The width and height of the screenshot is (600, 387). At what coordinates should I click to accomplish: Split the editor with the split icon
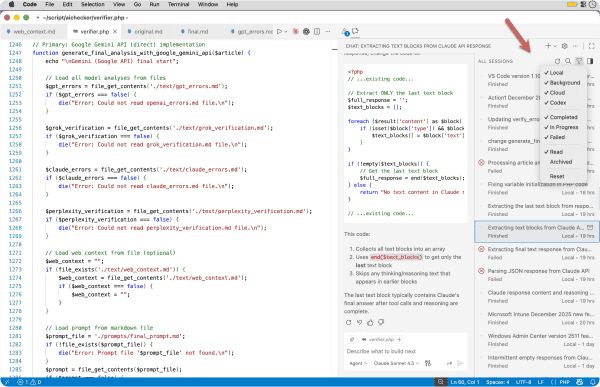317,31
